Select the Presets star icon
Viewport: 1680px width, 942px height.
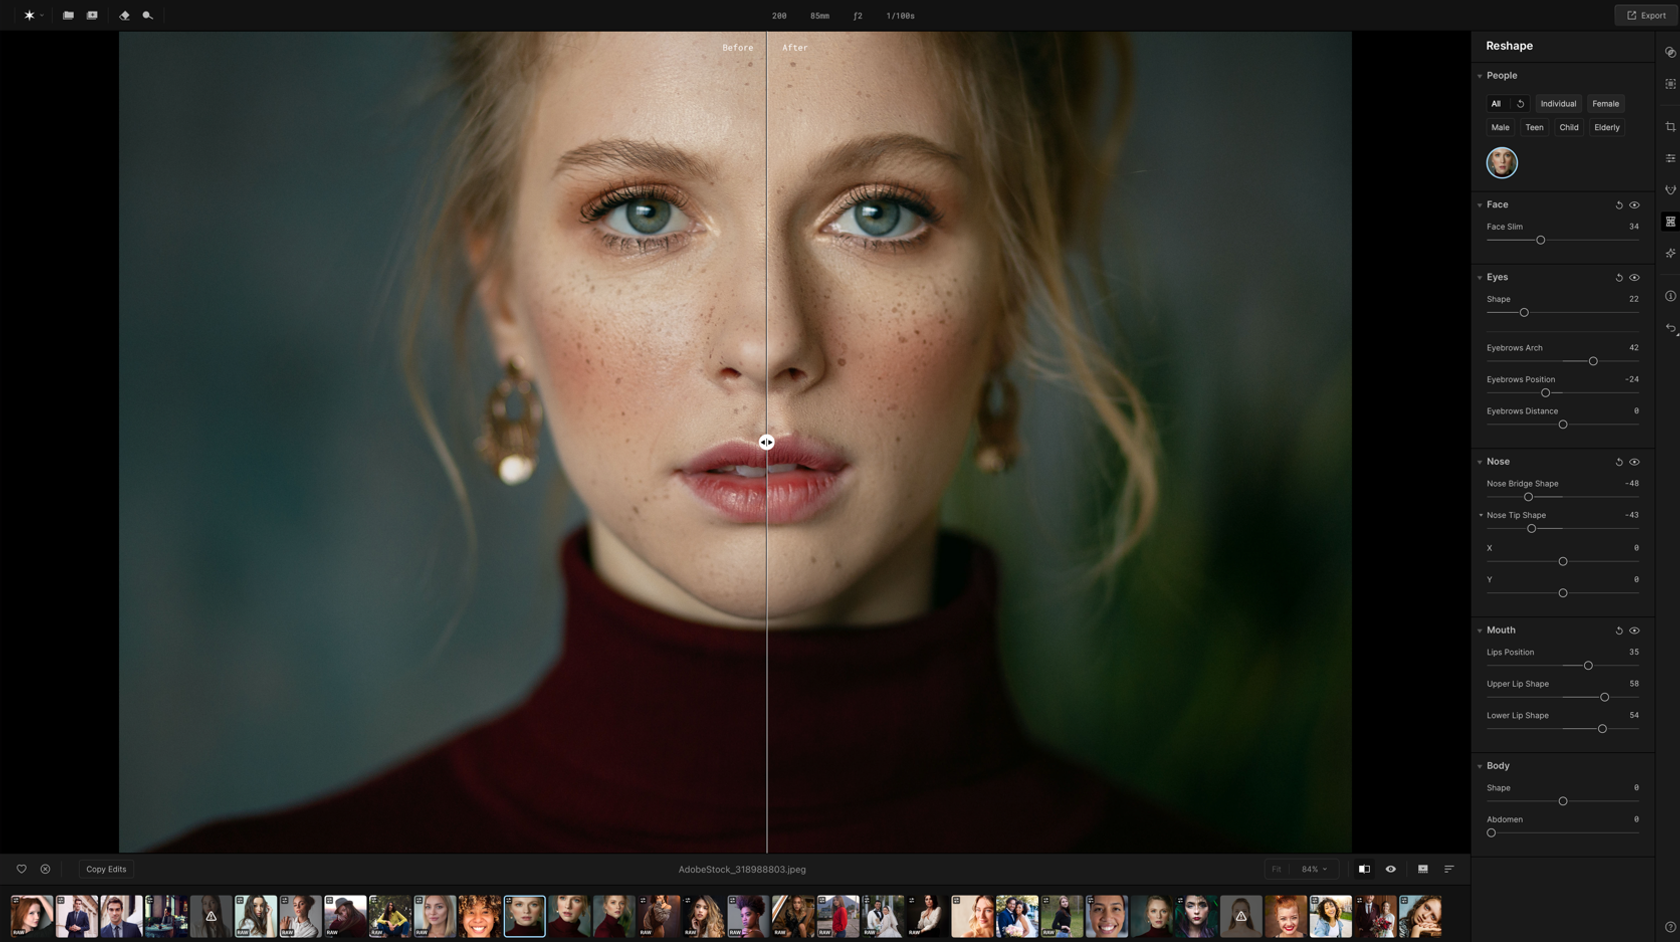pos(29,15)
